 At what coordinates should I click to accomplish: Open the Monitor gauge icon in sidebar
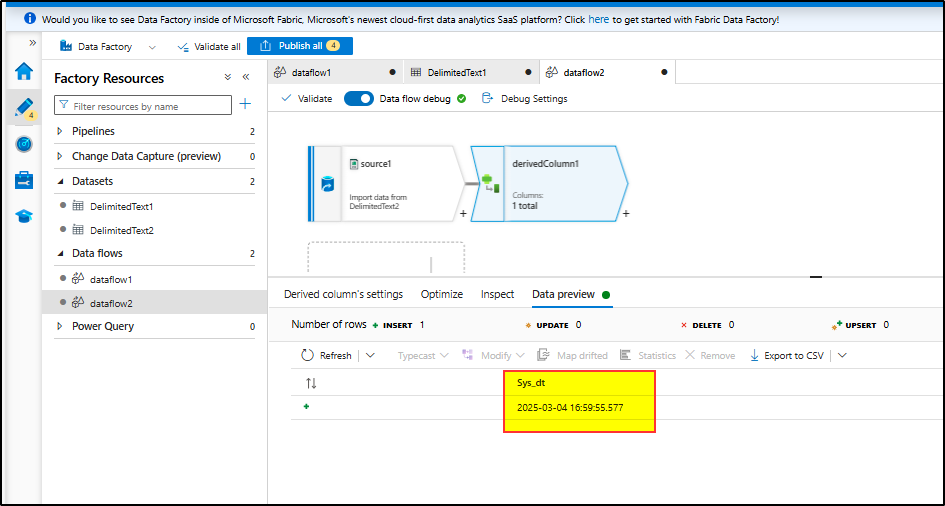coord(24,144)
